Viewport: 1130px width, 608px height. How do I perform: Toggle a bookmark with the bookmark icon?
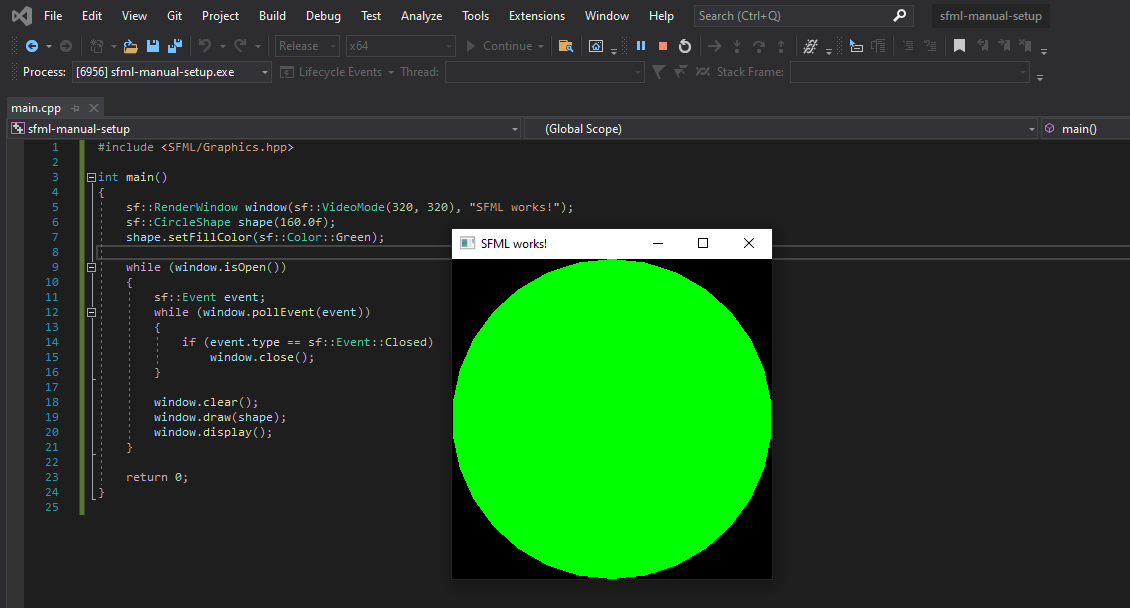click(x=960, y=45)
